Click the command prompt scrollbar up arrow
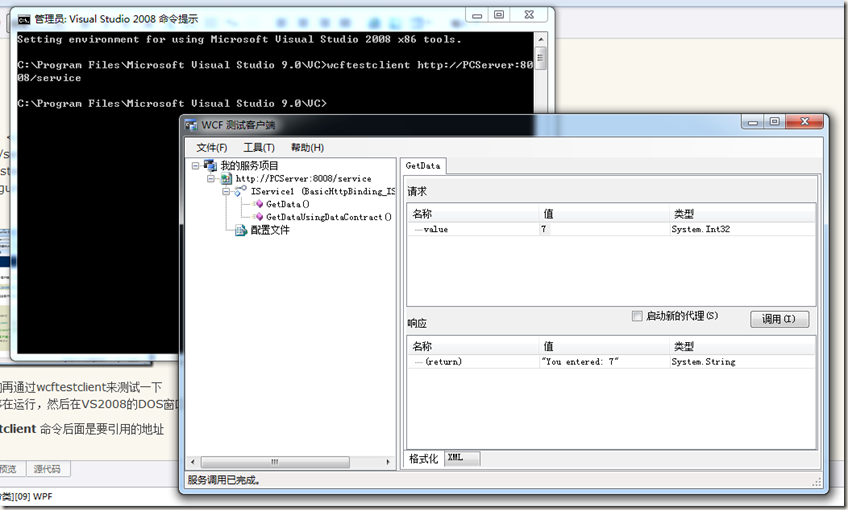This screenshot has height=510, width=848. pos(540,39)
